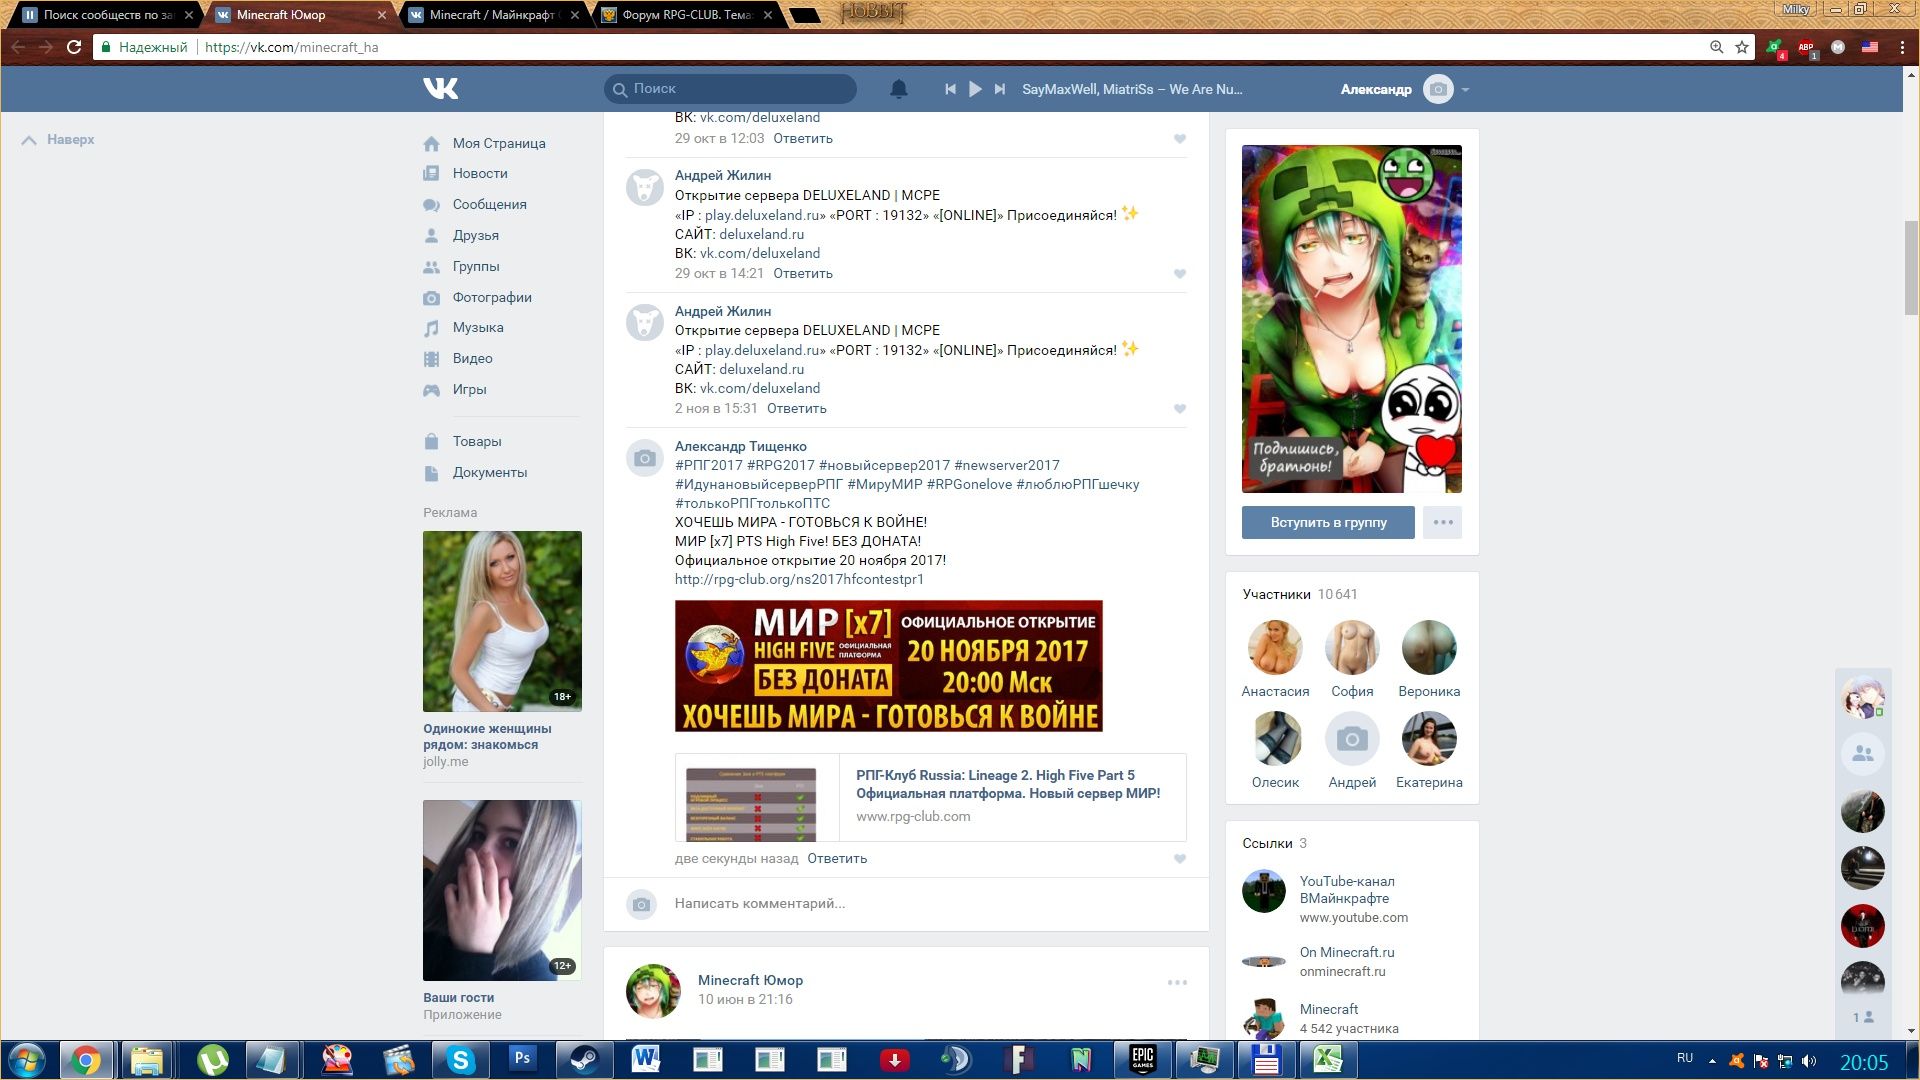1920x1080 pixels.
Task: Like the comment dated 2 ноя в 15:31
Action: pyautogui.click(x=1179, y=409)
